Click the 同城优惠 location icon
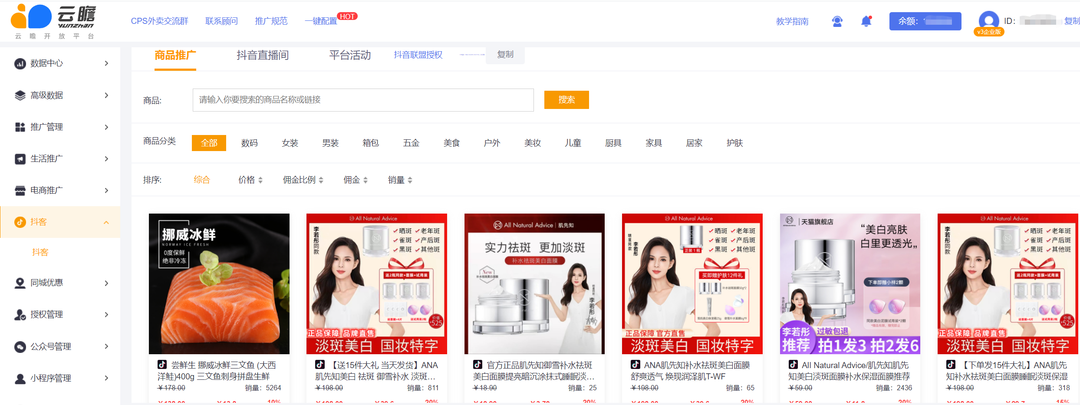The height and width of the screenshot is (405, 1080). 20,283
